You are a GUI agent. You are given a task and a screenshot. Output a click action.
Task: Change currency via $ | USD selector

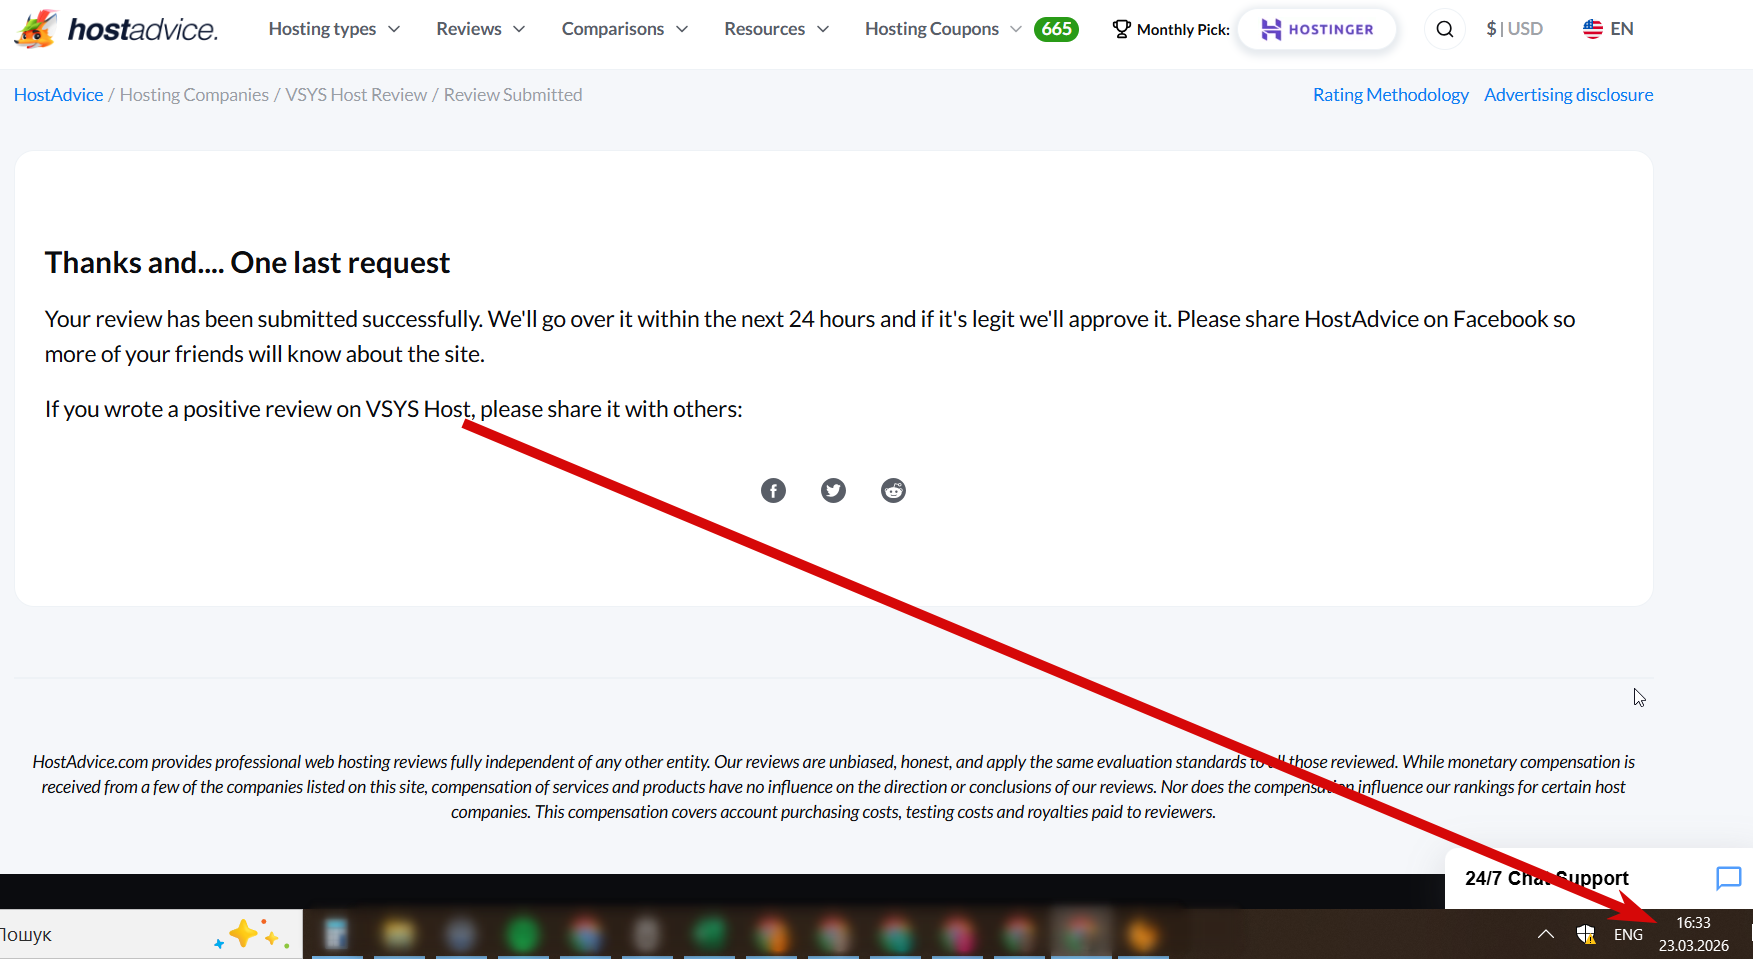point(1514,29)
